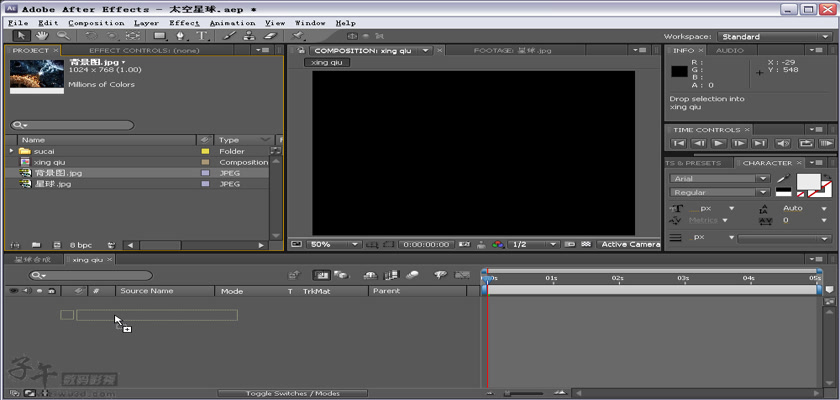This screenshot has height=400, width=840.
Task: Expand the sucai folder
Action: click(x=11, y=151)
